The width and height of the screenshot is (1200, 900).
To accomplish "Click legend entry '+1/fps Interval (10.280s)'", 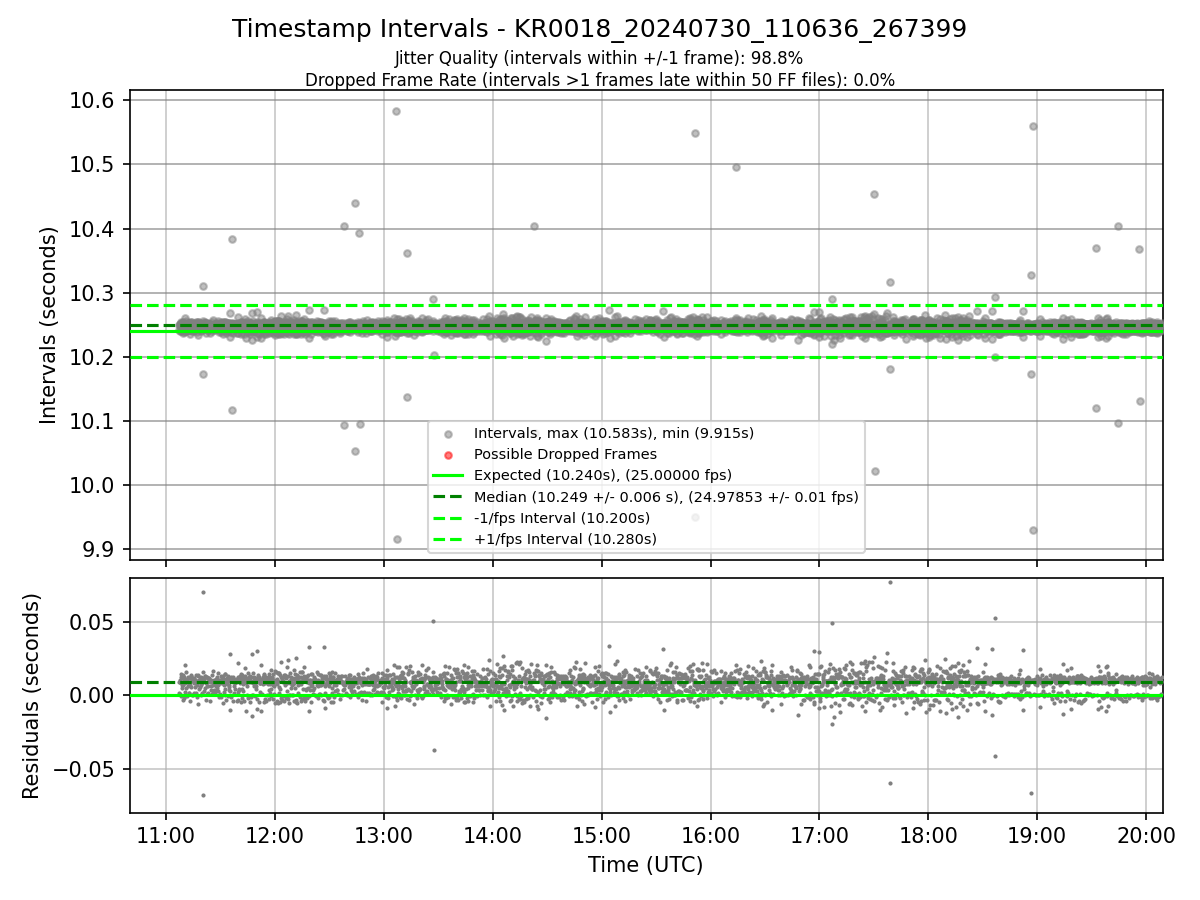I will click(x=565, y=539).
